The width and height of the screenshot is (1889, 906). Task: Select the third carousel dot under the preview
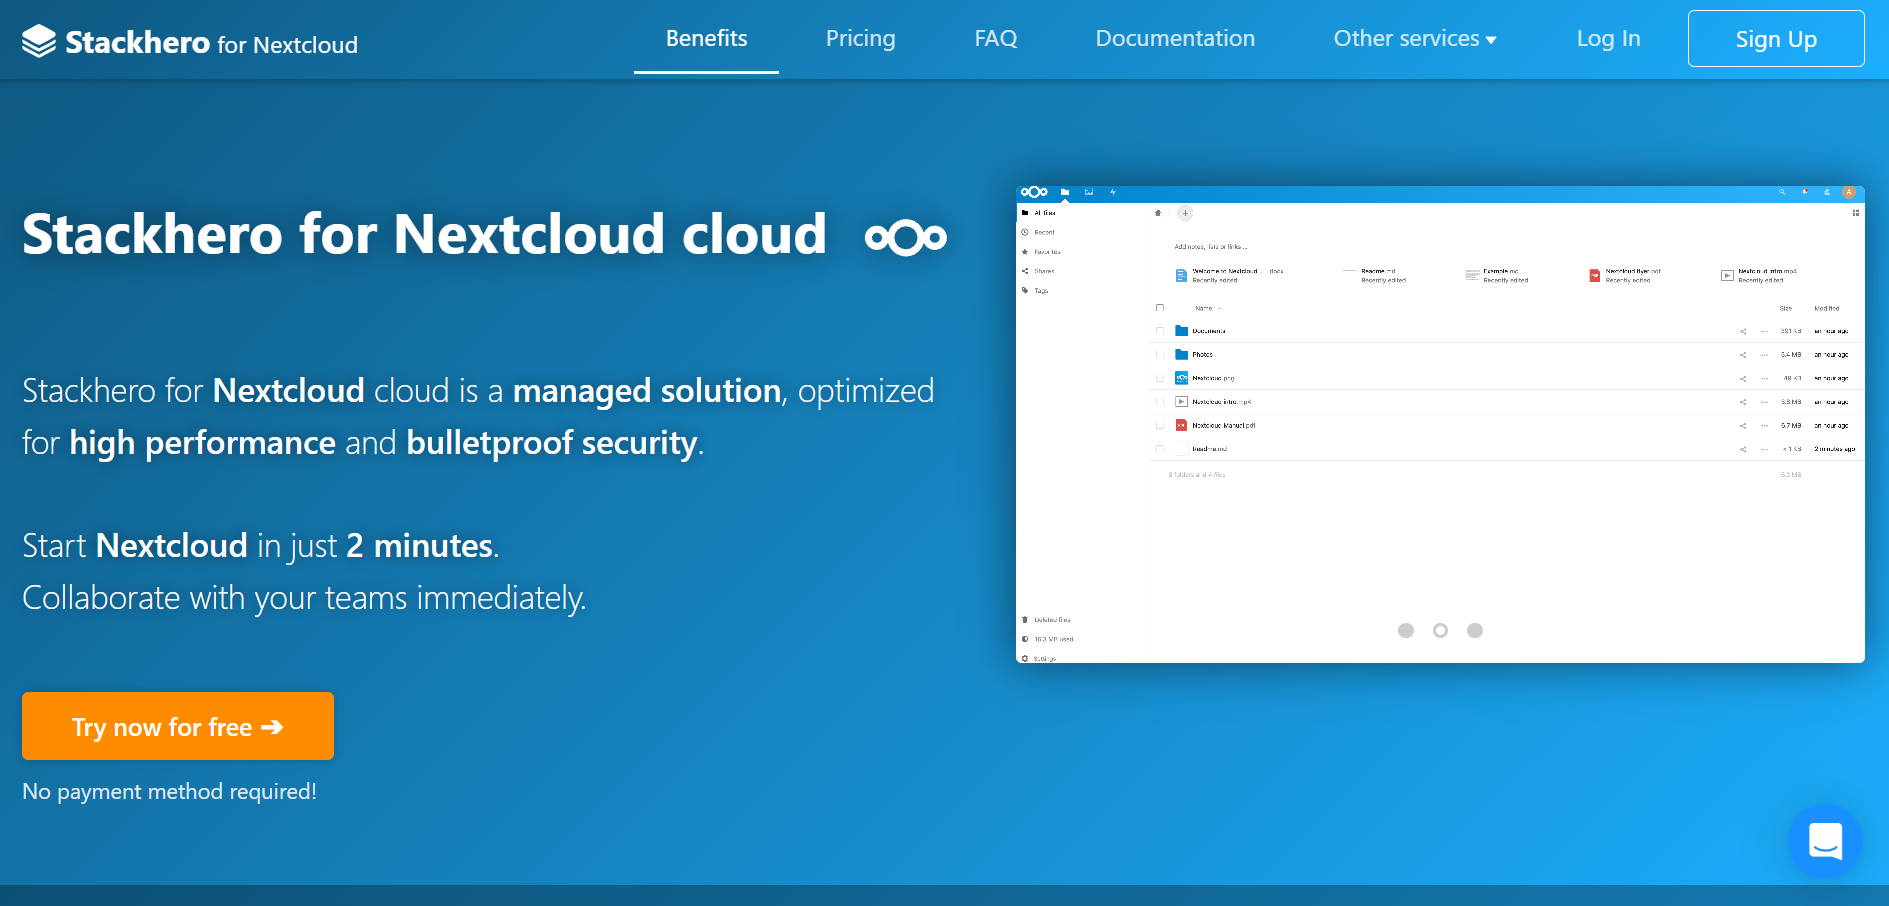1475,630
